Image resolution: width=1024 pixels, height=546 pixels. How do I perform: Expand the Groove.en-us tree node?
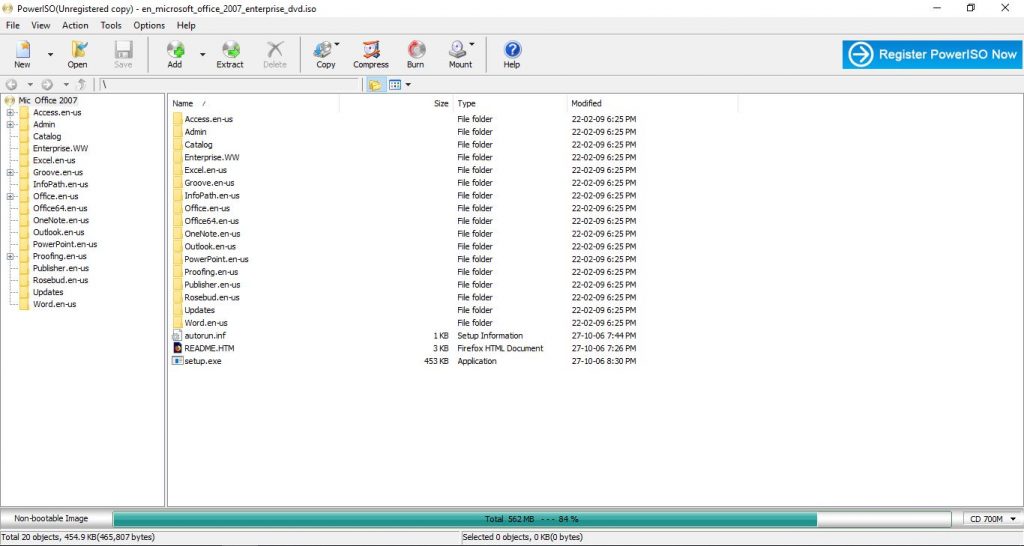pyautogui.click(x=10, y=172)
